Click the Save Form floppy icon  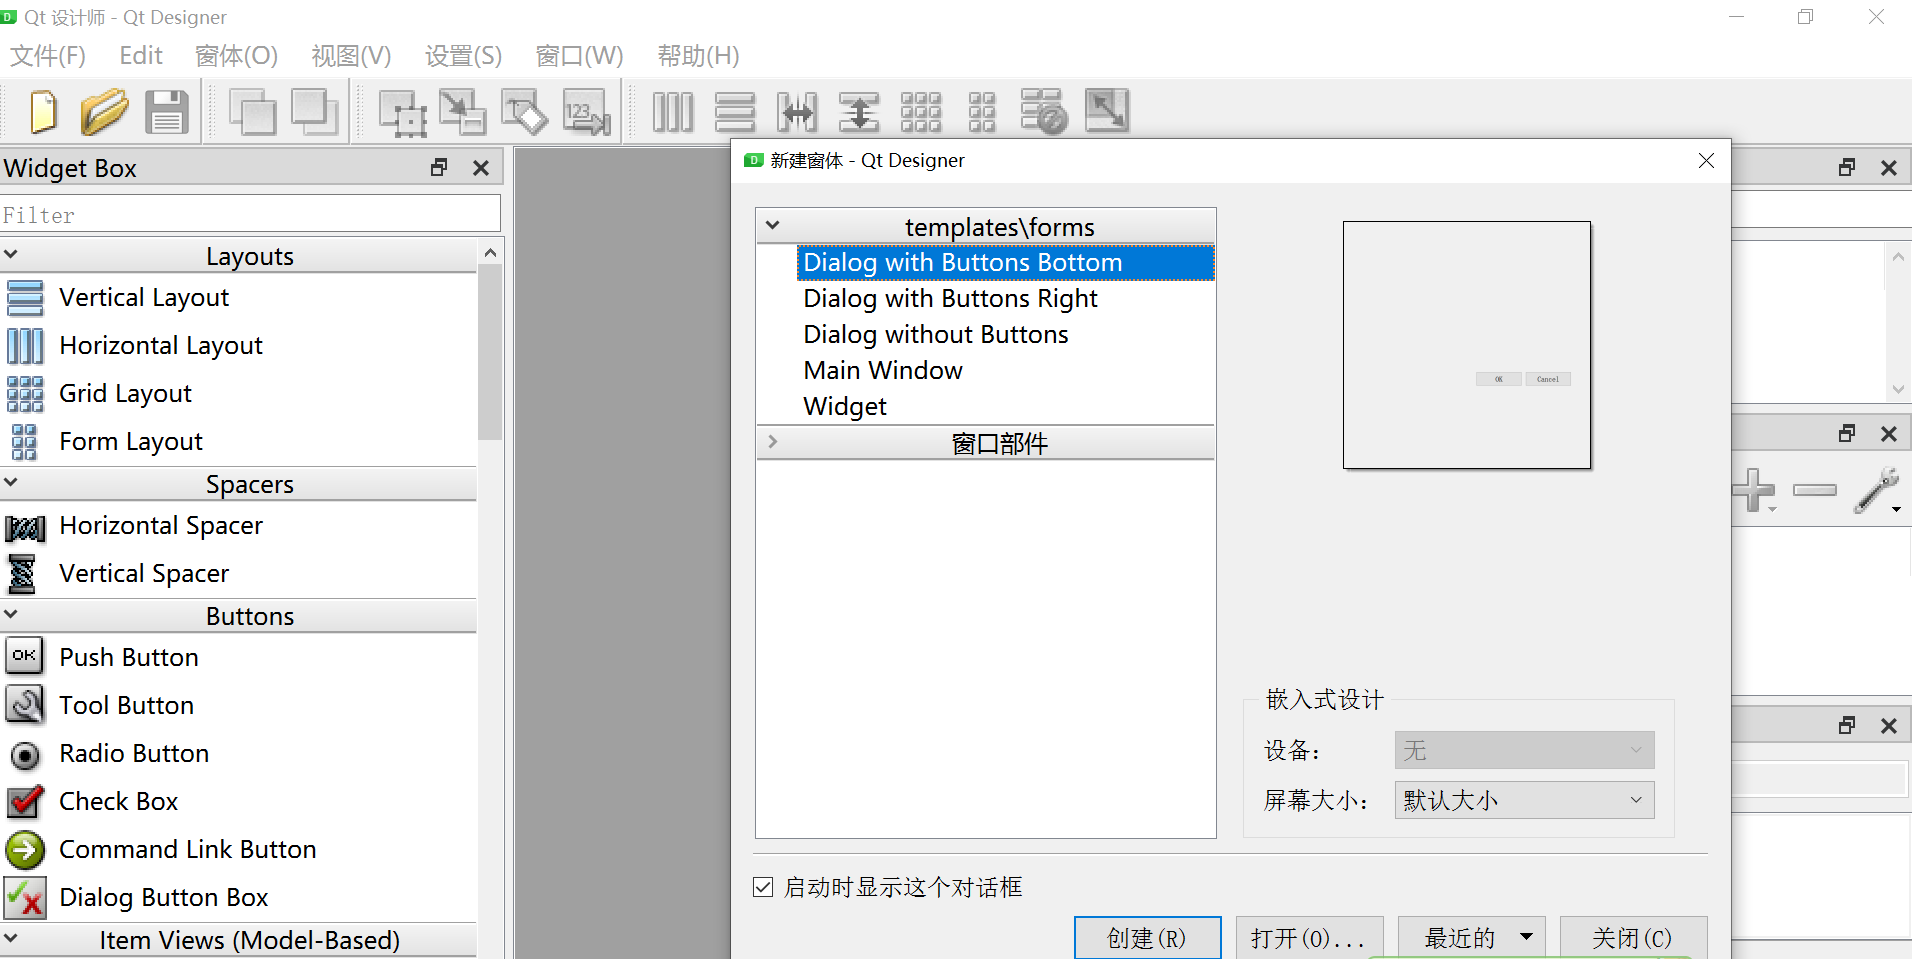(167, 111)
